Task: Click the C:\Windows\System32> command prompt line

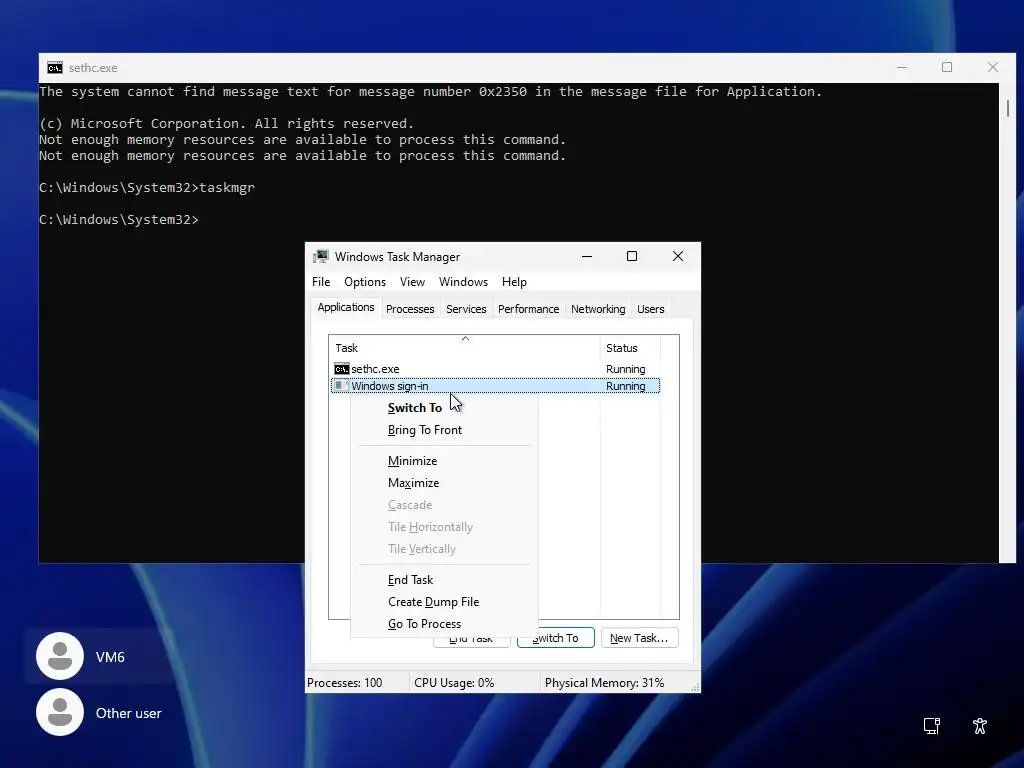Action: (x=119, y=220)
